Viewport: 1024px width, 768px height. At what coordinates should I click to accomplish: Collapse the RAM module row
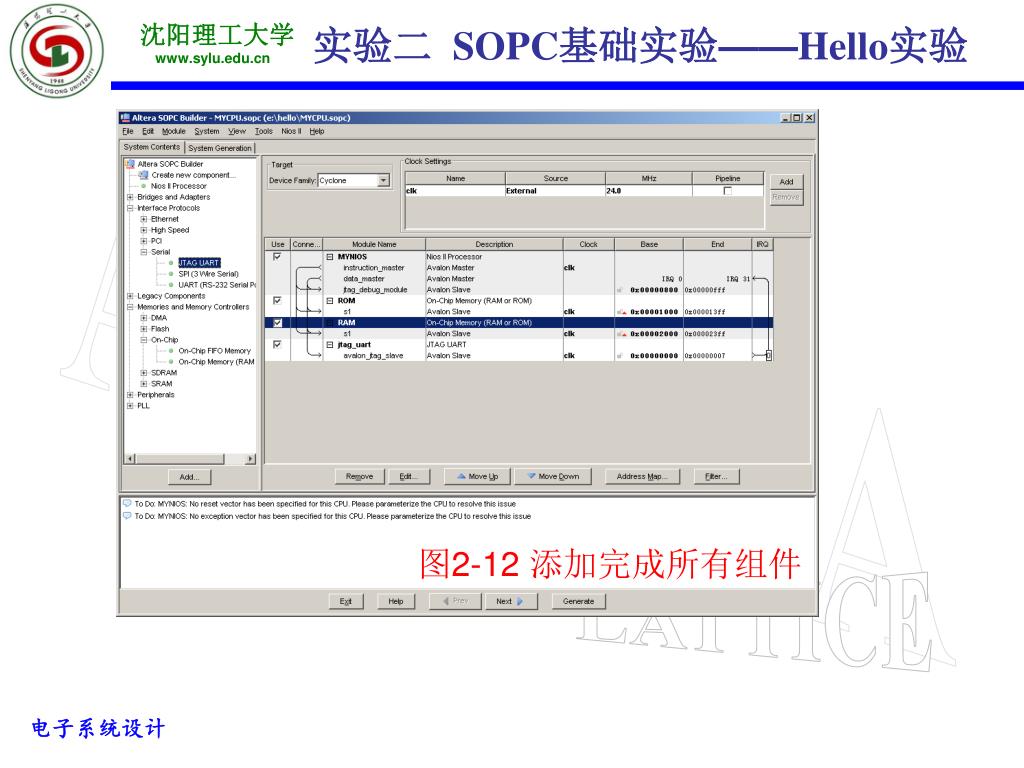[330, 323]
